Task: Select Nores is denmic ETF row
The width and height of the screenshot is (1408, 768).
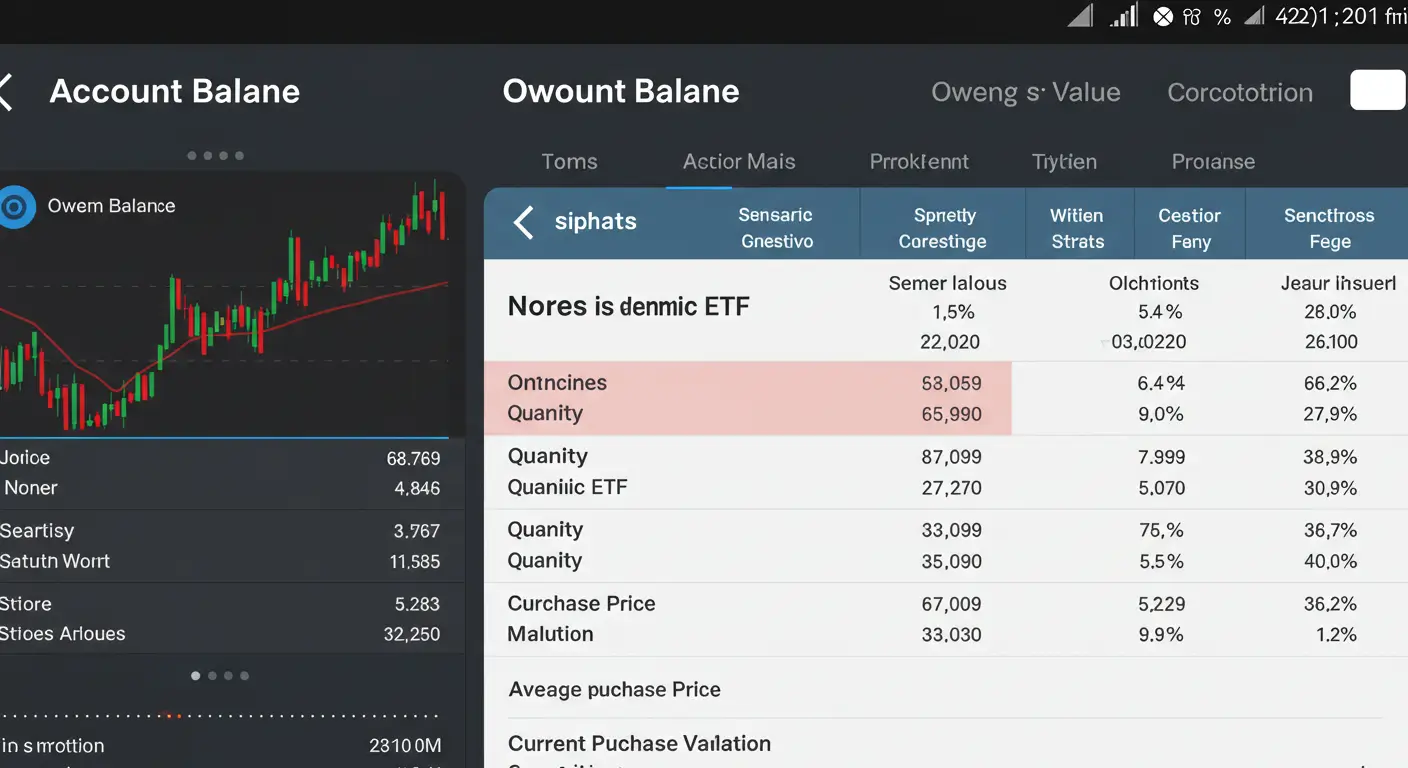Action: pyautogui.click(x=946, y=311)
